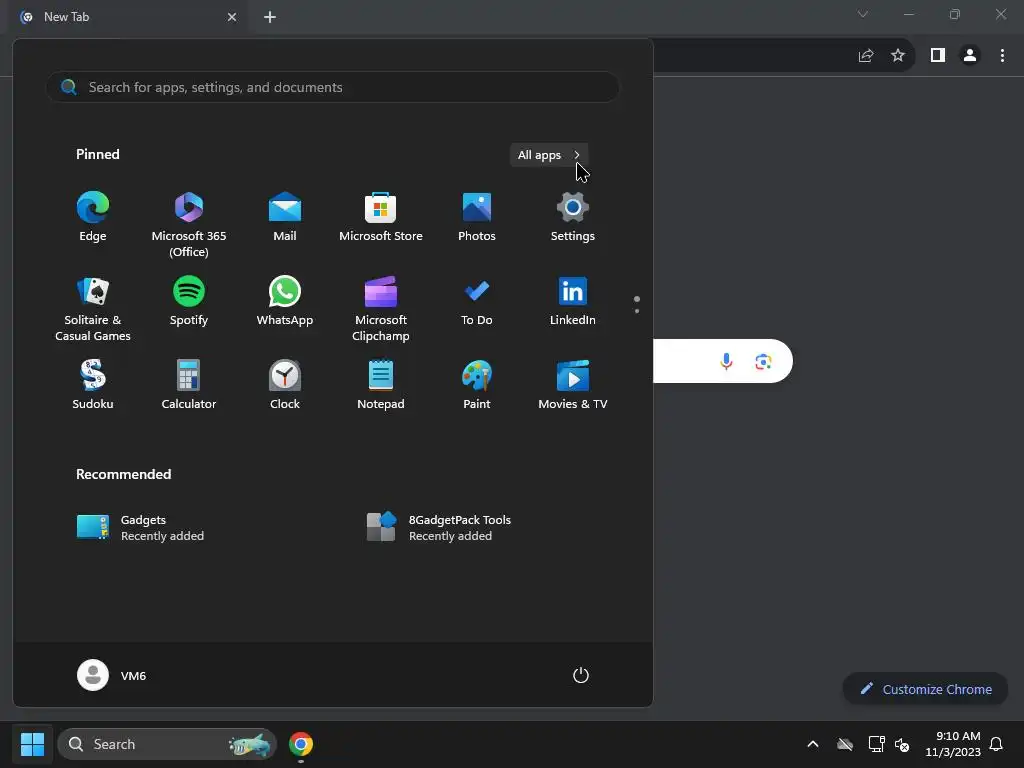Open WhatsApp pinned app

coord(285,301)
